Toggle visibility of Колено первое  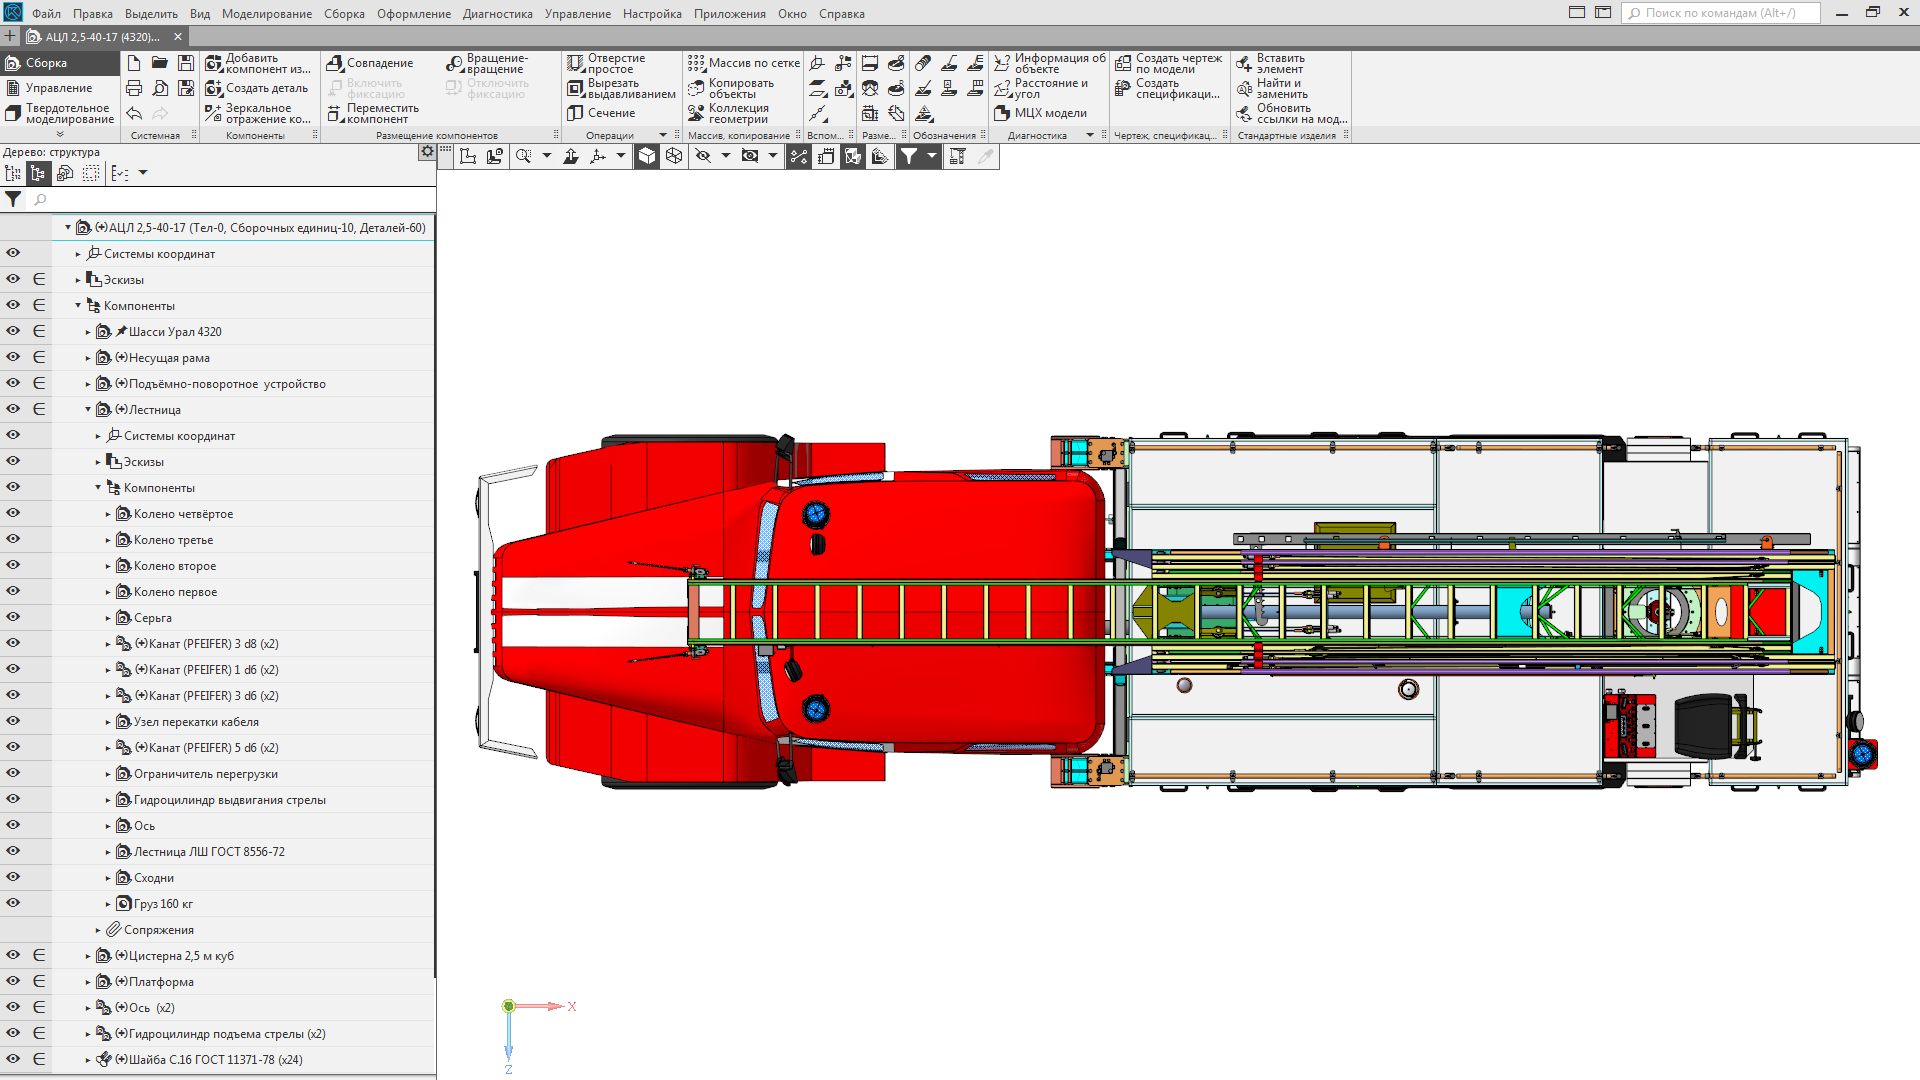pyautogui.click(x=13, y=591)
